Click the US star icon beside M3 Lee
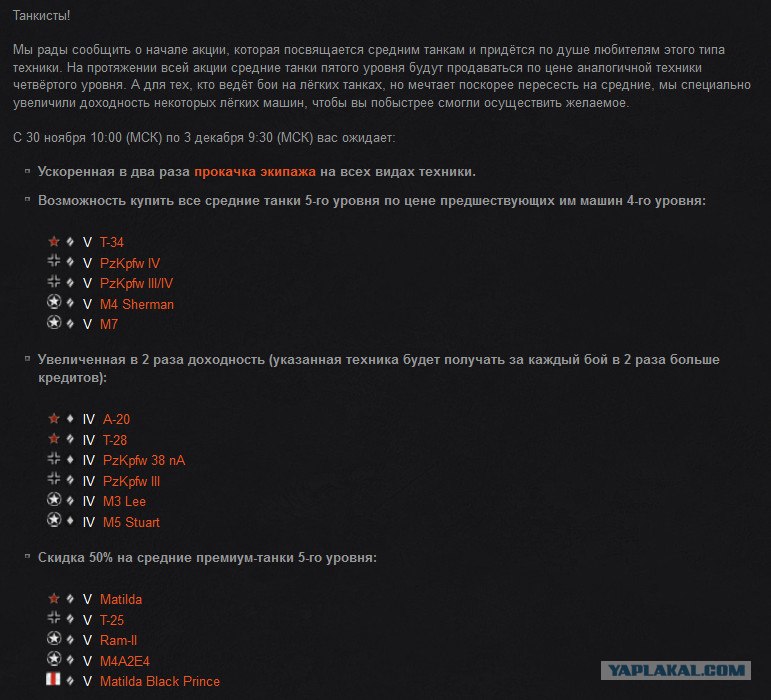771x700 pixels. [54, 499]
